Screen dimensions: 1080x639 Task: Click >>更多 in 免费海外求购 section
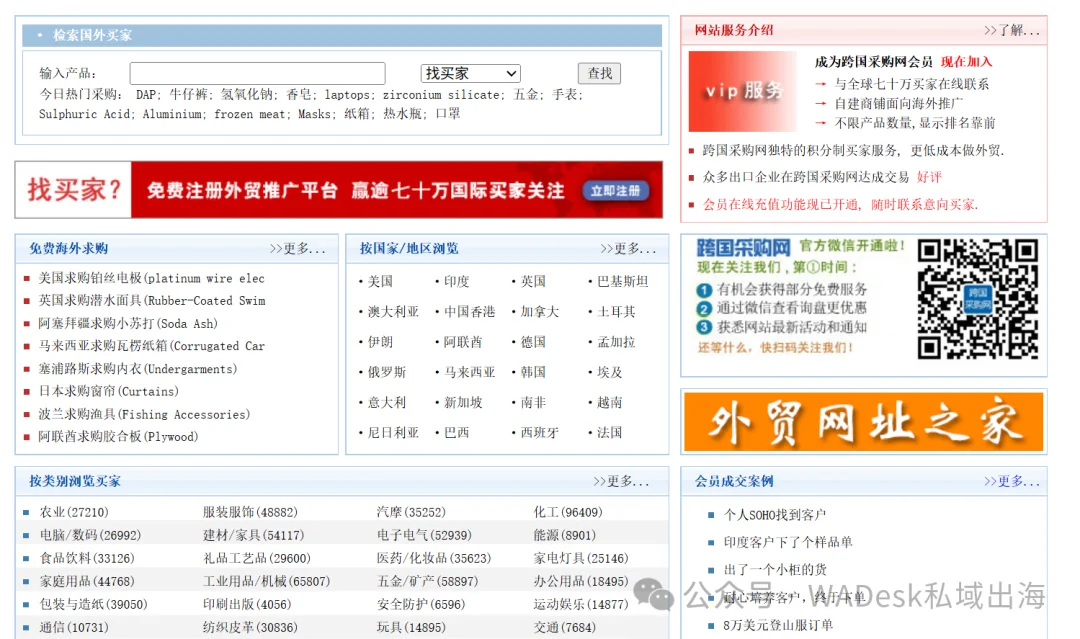tap(297, 249)
